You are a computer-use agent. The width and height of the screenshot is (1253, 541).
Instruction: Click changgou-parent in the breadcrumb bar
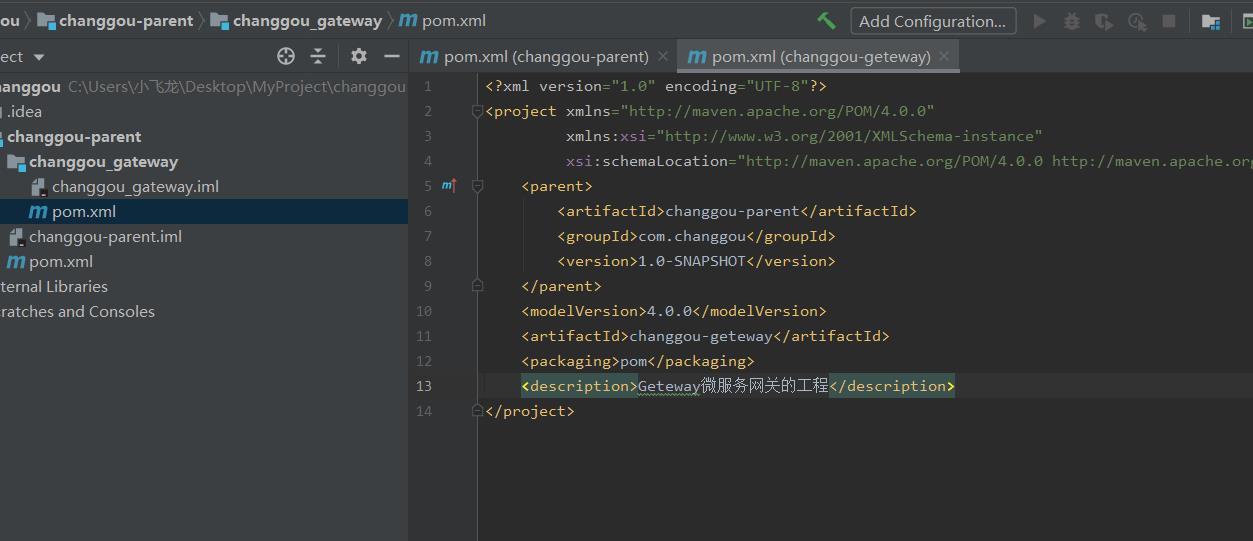click(115, 20)
